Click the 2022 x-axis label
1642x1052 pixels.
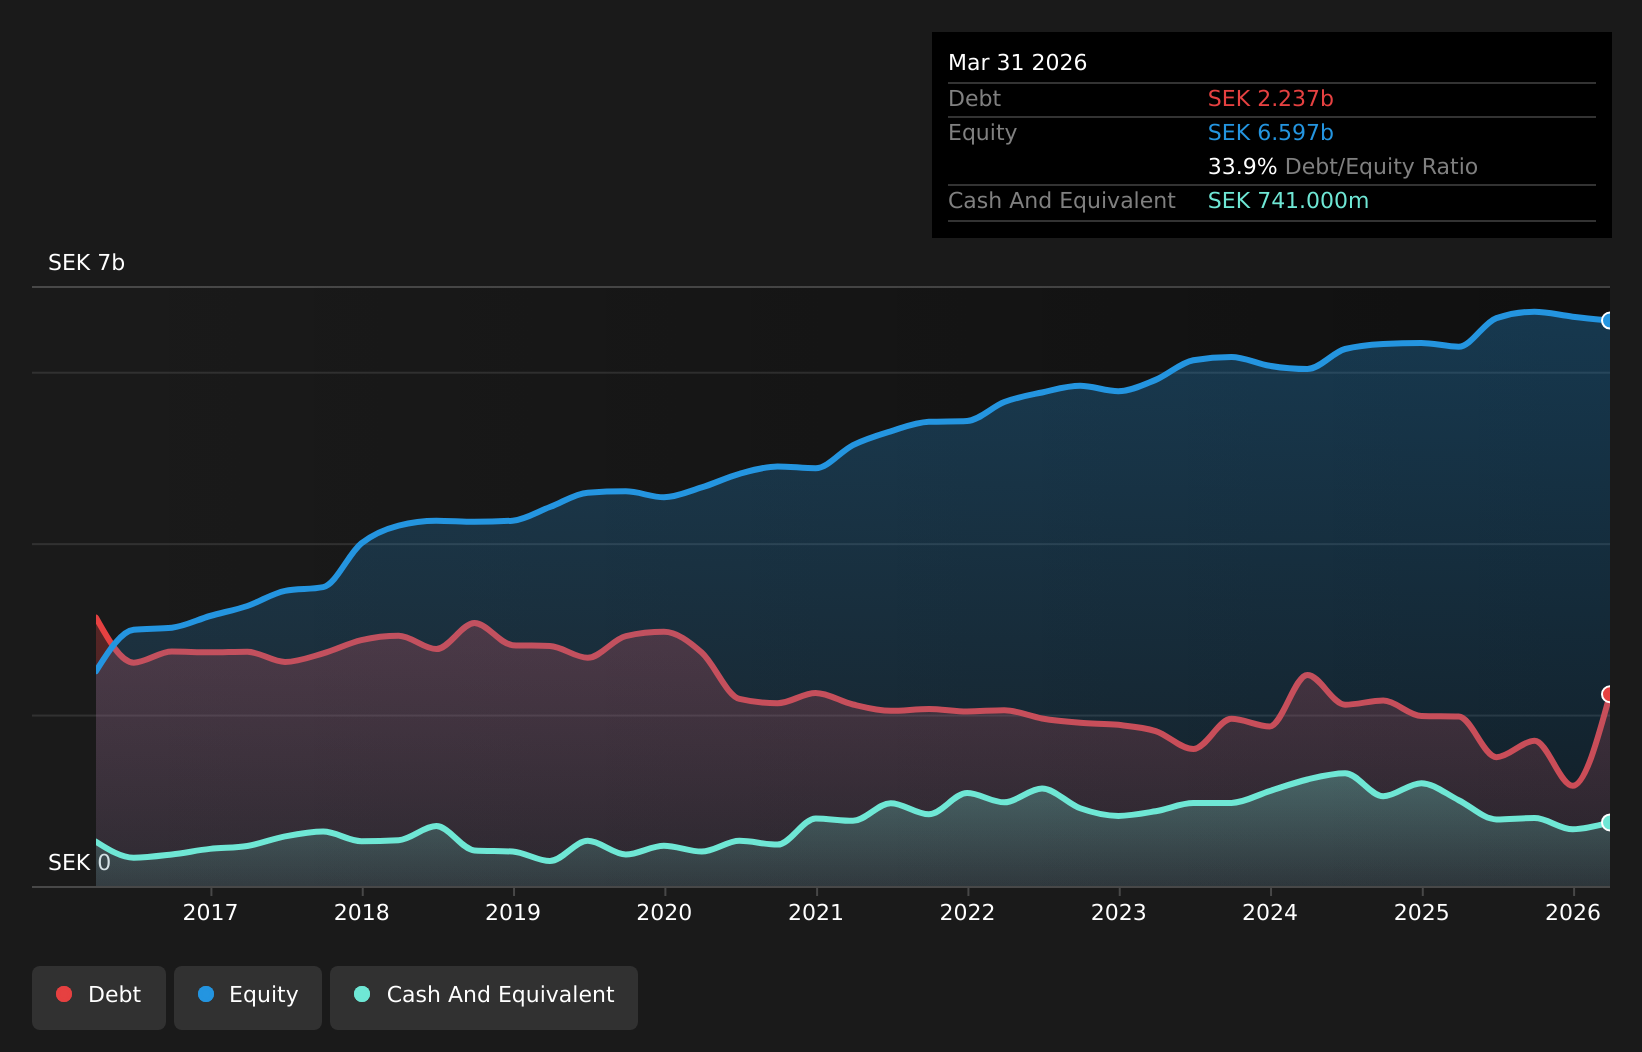tap(968, 912)
